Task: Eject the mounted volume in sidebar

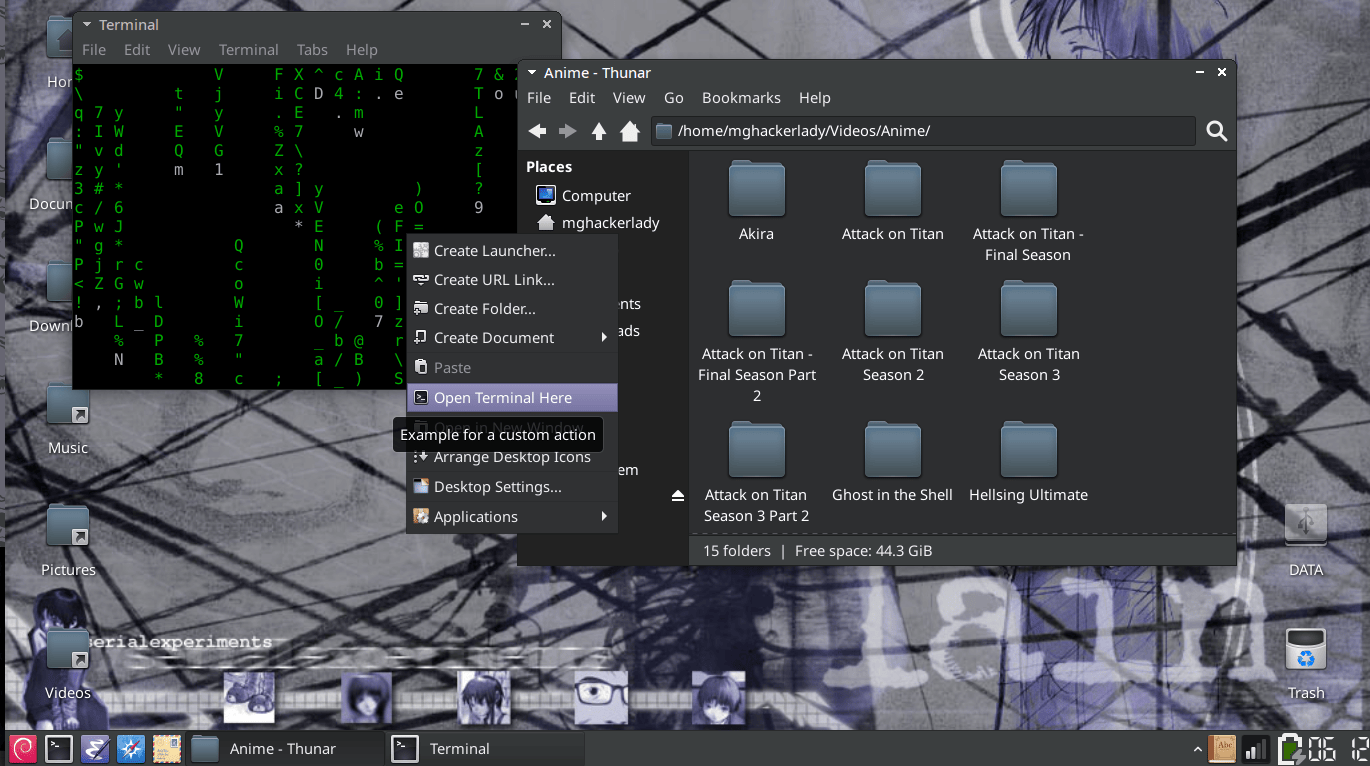Action: coord(677,496)
